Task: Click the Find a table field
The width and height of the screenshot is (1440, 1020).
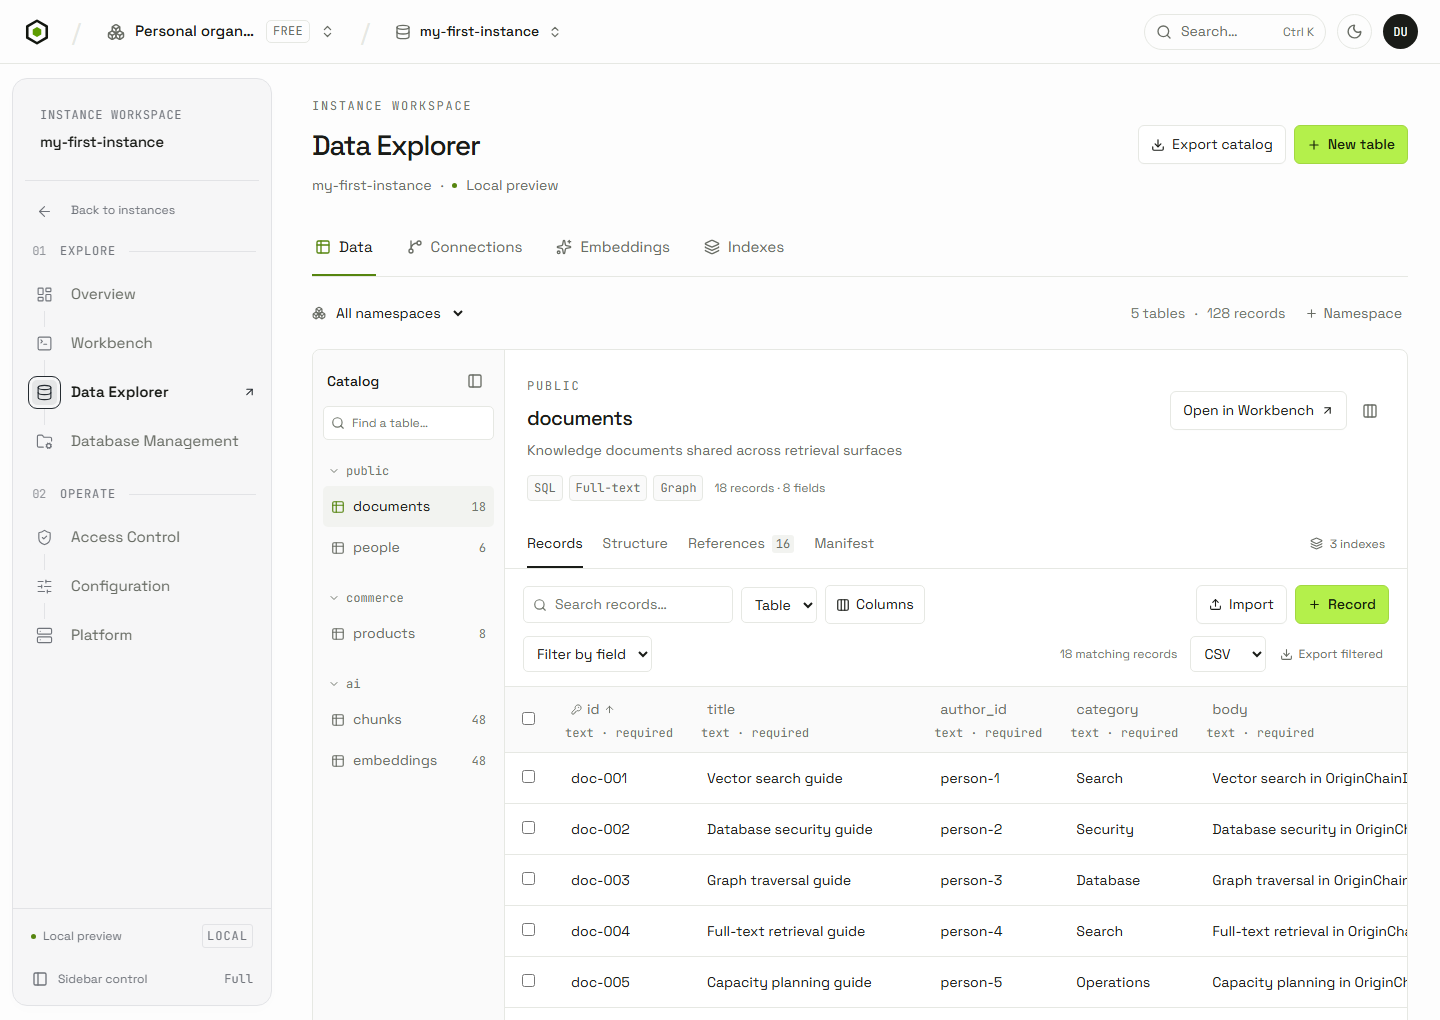Action: coord(408,423)
